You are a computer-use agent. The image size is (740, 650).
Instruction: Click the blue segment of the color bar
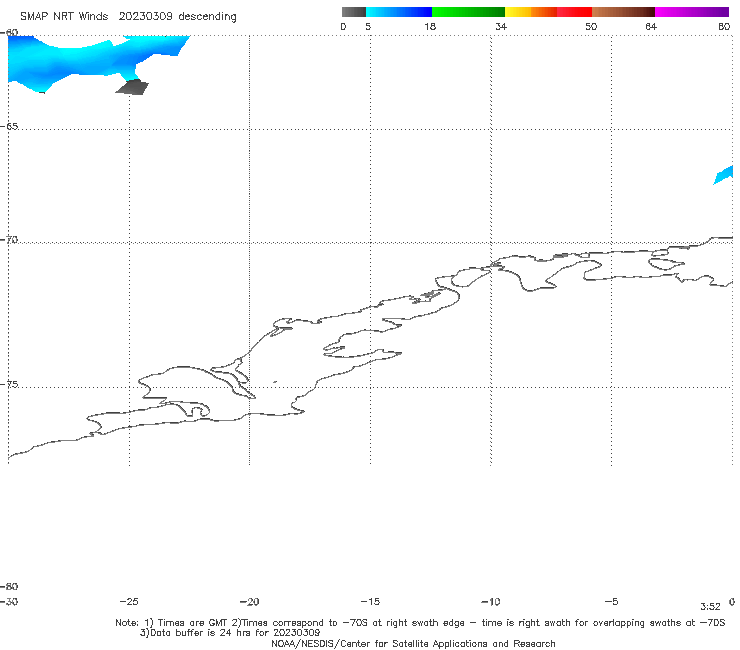click(x=399, y=12)
